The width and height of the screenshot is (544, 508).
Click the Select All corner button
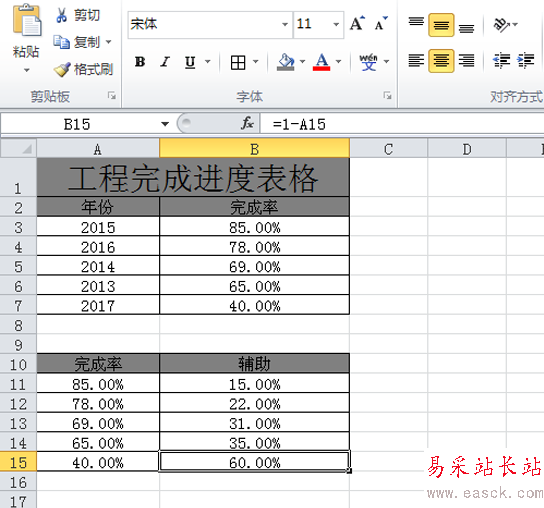18,148
